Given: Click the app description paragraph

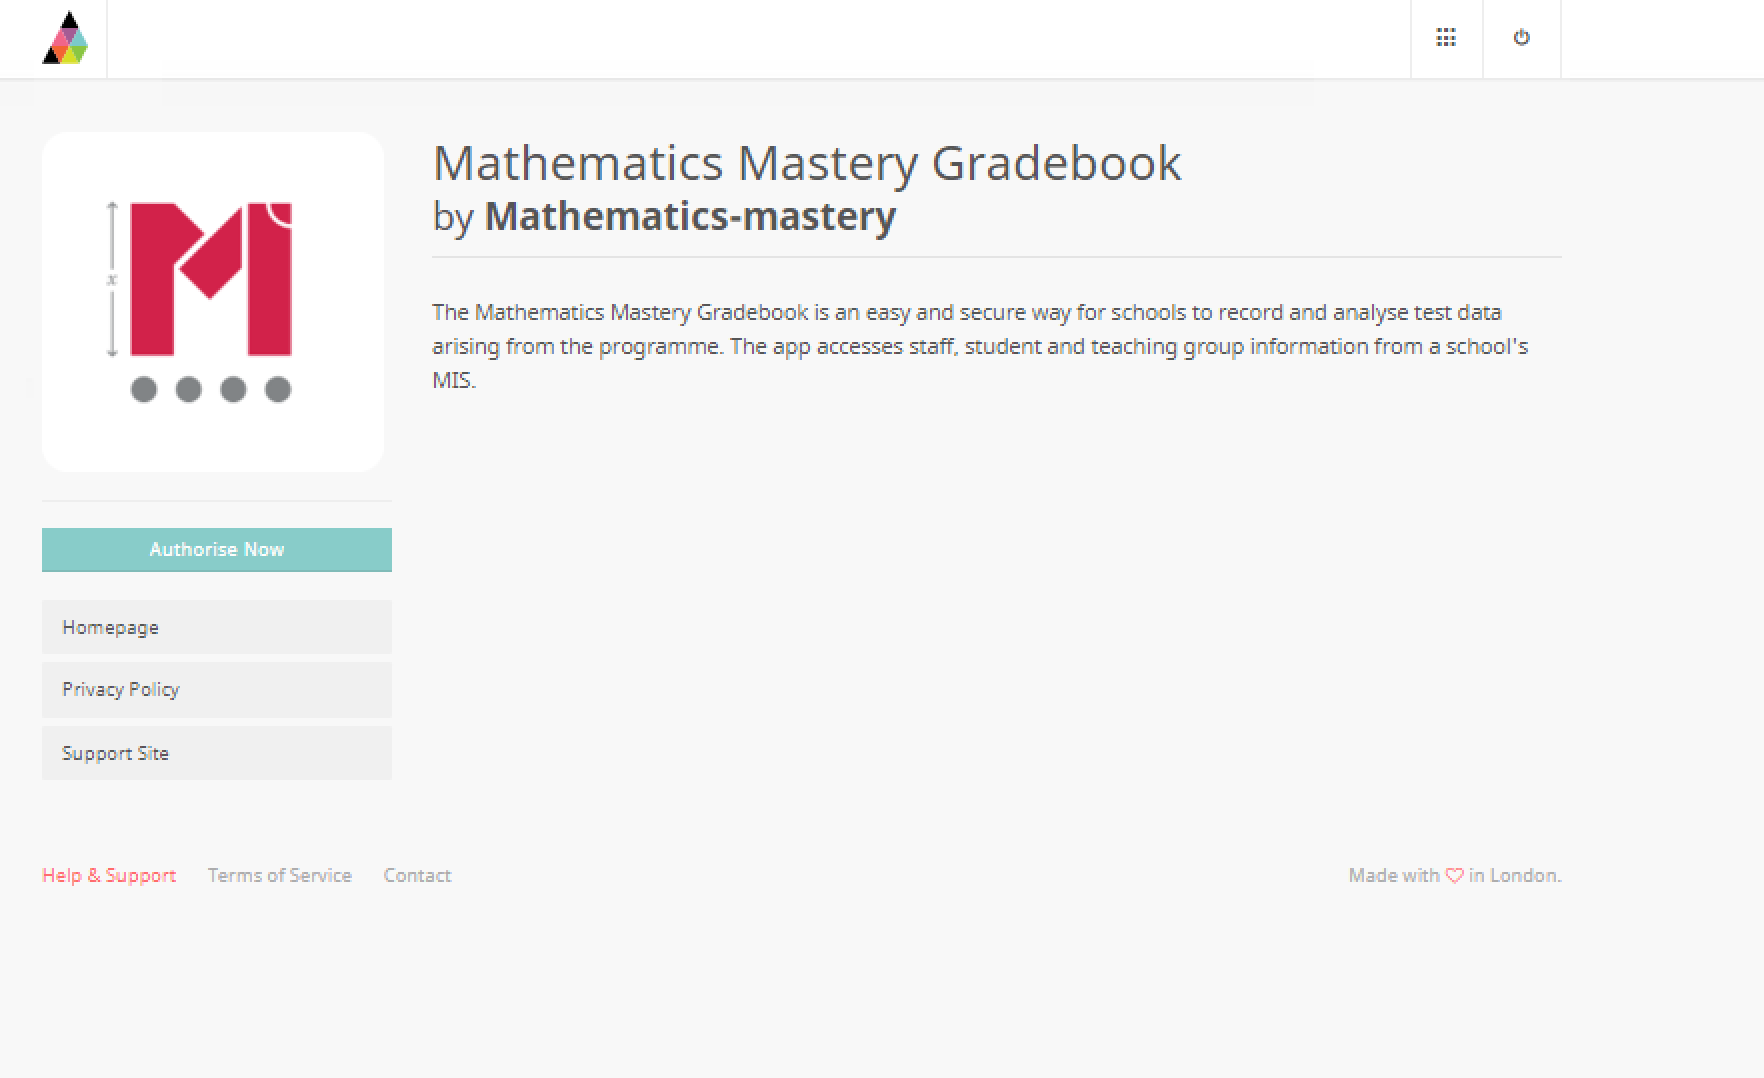Looking at the screenshot, I should coord(981,346).
